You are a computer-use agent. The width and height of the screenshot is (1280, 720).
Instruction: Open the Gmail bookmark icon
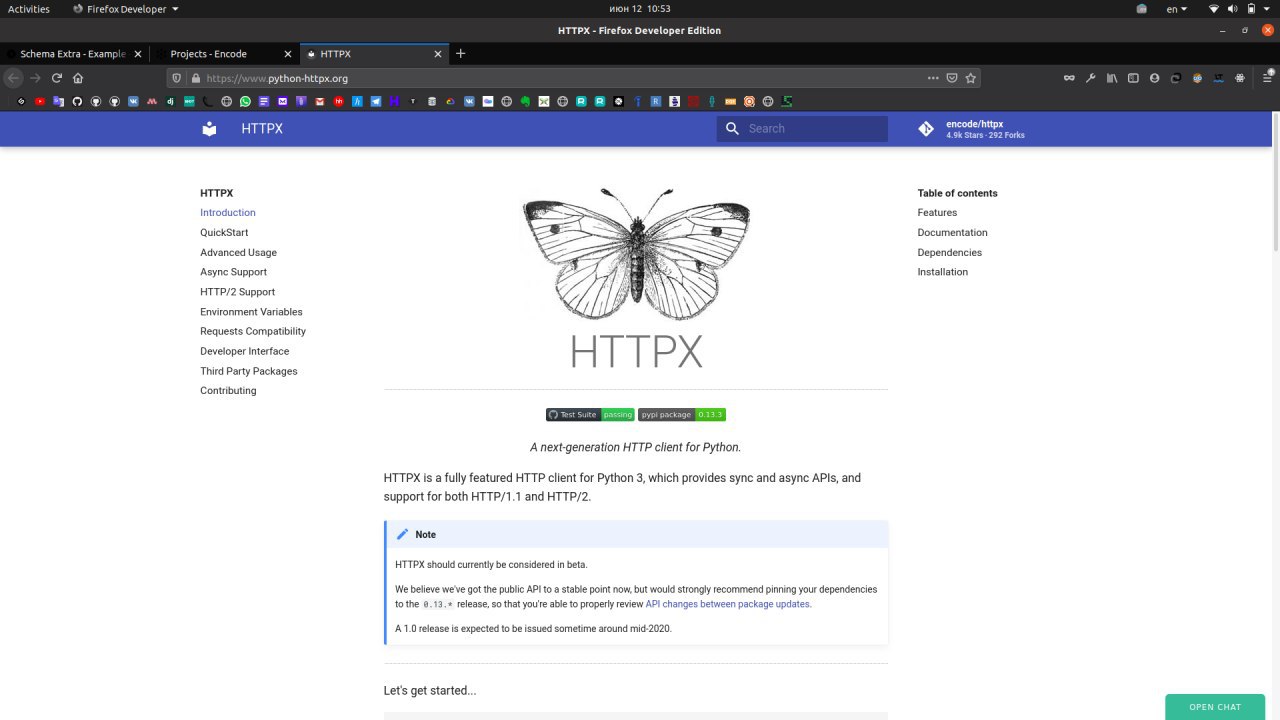tap(320, 101)
